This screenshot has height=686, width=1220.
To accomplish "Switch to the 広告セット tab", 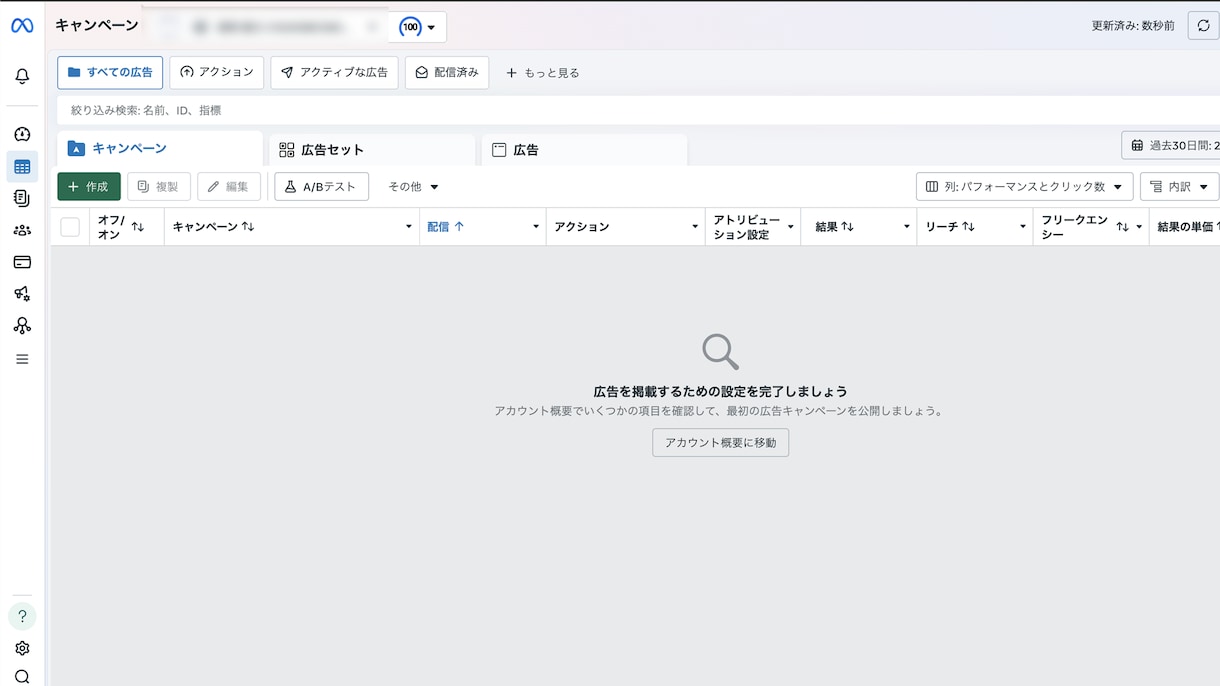I will click(x=372, y=150).
